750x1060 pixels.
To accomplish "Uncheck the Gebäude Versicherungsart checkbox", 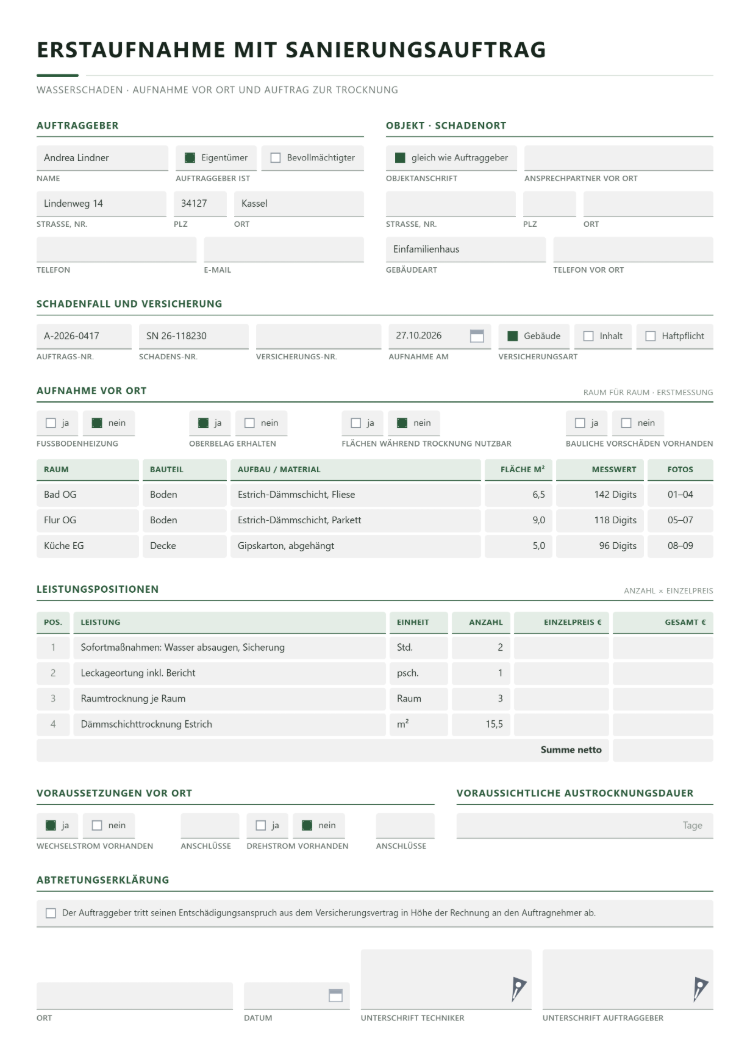I will coord(513,336).
